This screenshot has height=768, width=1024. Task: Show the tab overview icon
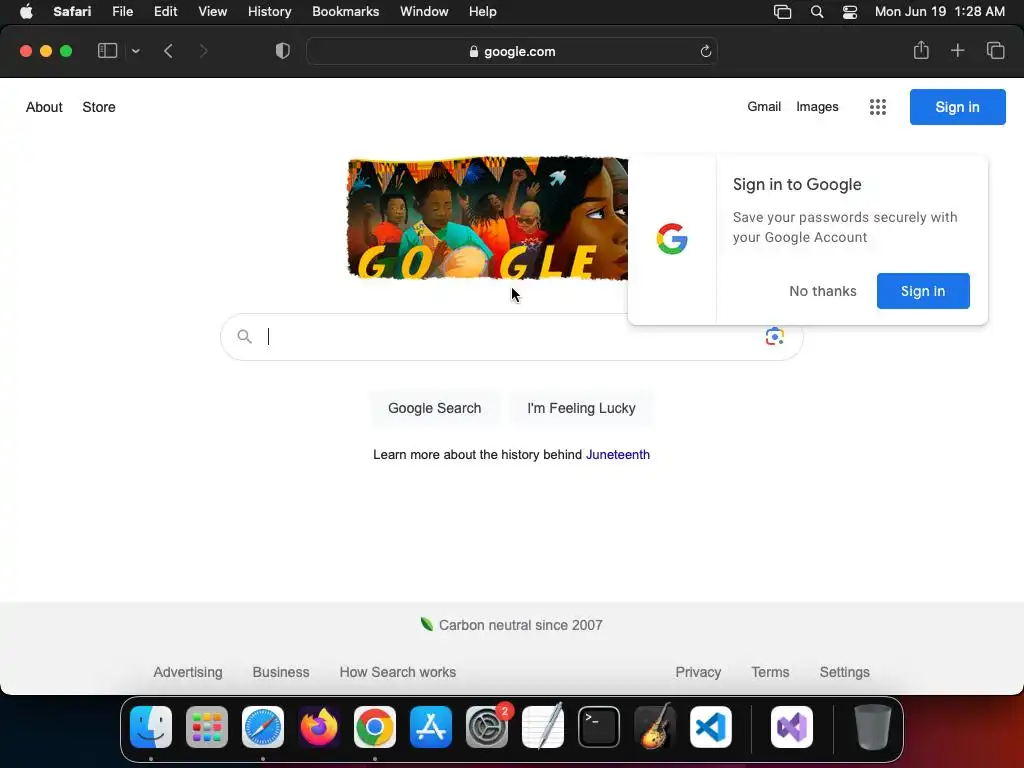[995, 50]
